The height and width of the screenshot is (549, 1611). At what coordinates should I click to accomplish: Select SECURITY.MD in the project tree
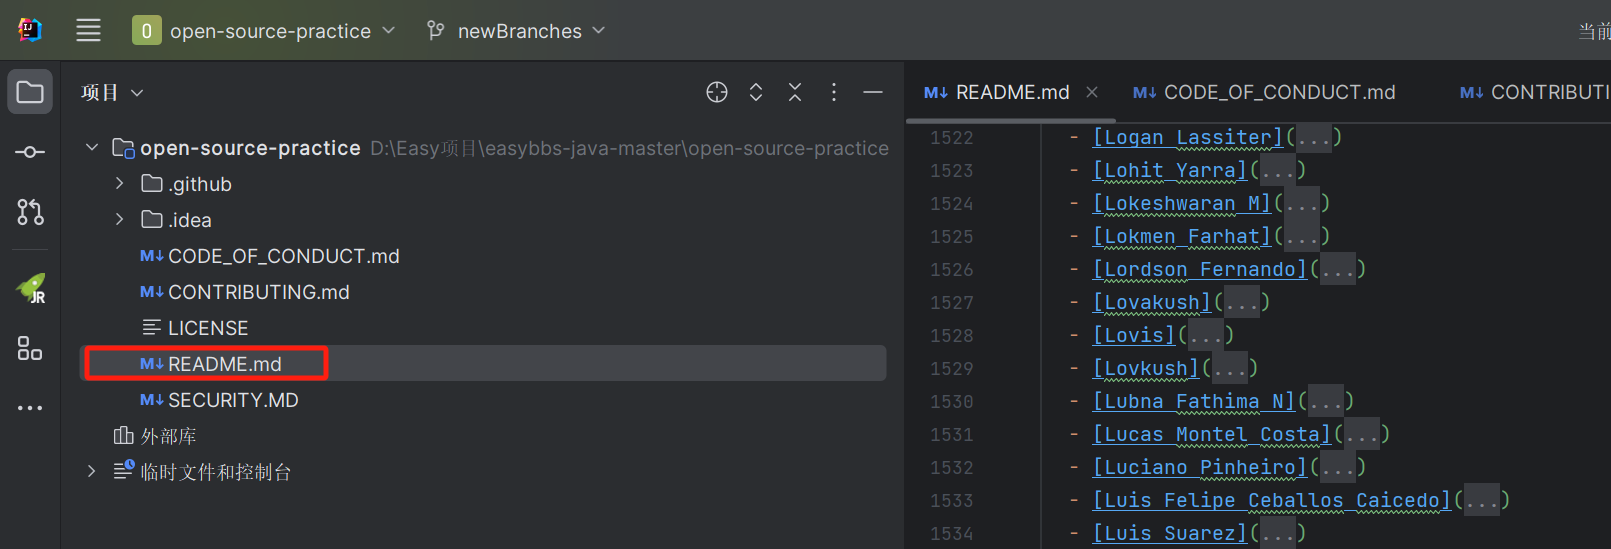[232, 400]
